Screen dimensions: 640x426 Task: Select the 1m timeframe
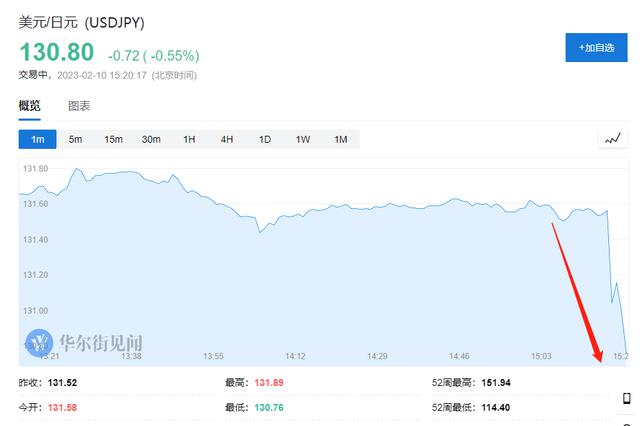point(38,139)
